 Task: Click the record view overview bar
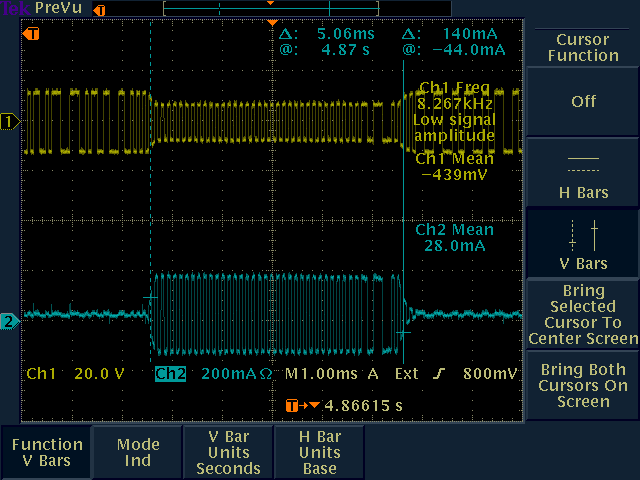click(x=271, y=9)
